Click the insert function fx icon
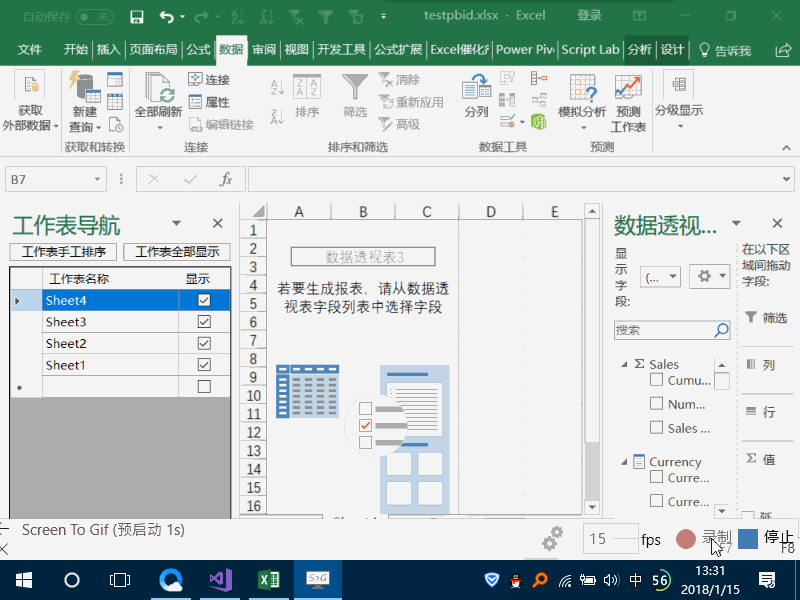The width and height of the screenshot is (800, 600). tap(226, 179)
